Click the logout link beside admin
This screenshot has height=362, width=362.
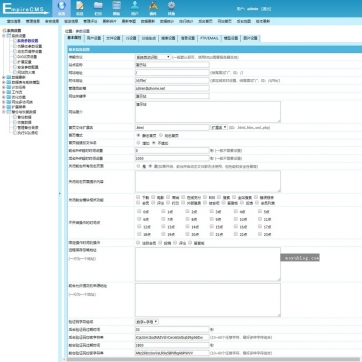click(266, 9)
